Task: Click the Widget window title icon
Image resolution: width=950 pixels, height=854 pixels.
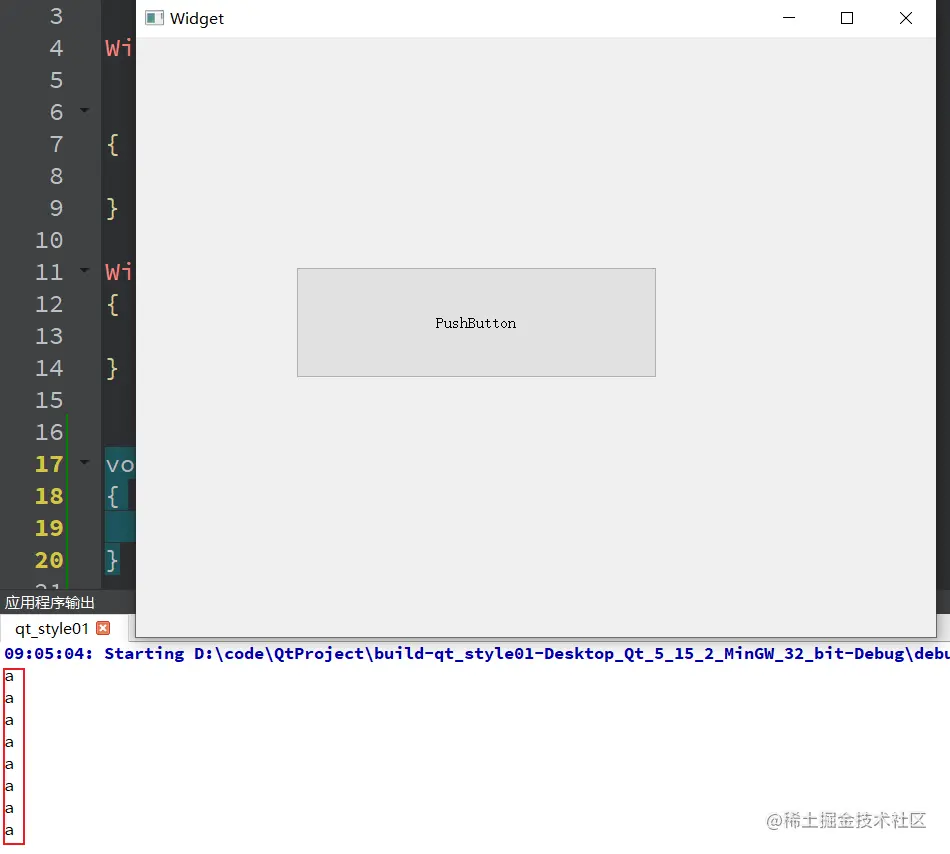Action: (154, 18)
